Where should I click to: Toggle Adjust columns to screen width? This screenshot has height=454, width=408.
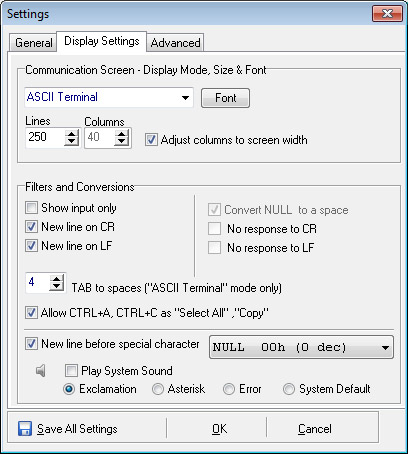(x=151, y=140)
